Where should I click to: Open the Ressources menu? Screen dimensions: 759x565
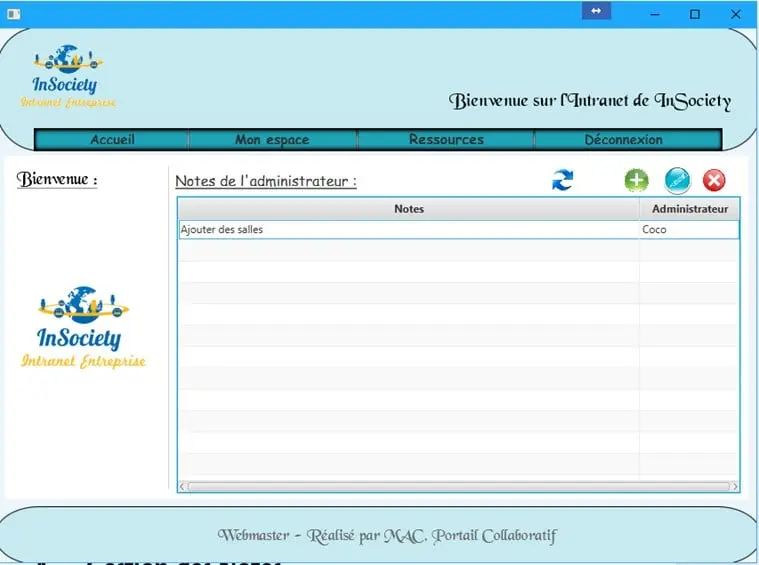click(x=446, y=140)
